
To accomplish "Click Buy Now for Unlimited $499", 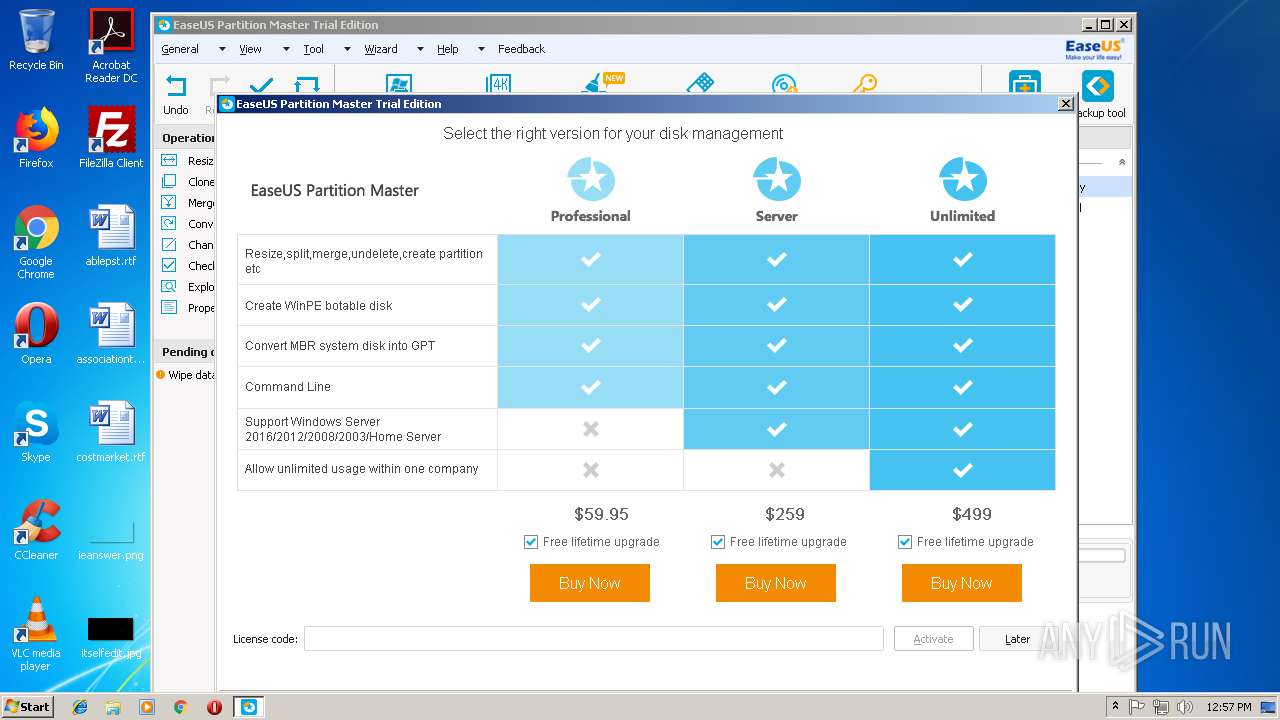I will [x=962, y=583].
